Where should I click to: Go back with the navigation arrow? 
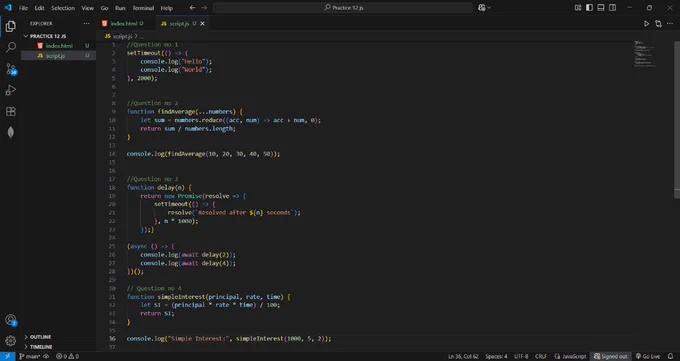[192, 8]
